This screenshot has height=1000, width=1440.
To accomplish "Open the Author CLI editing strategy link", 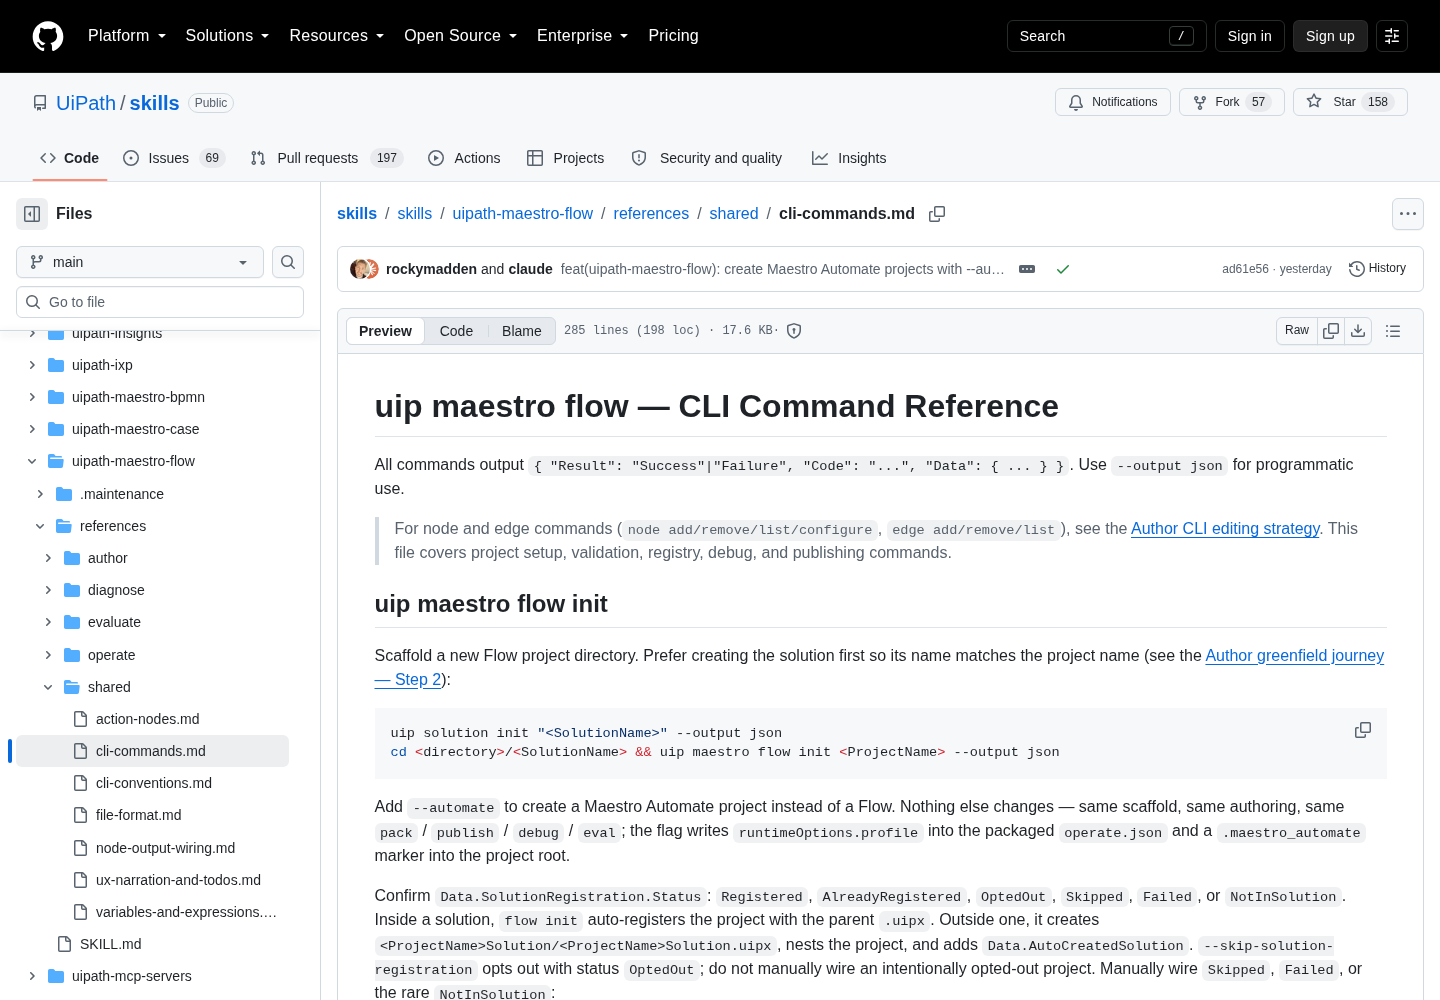I will pyautogui.click(x=1225, y=528).
